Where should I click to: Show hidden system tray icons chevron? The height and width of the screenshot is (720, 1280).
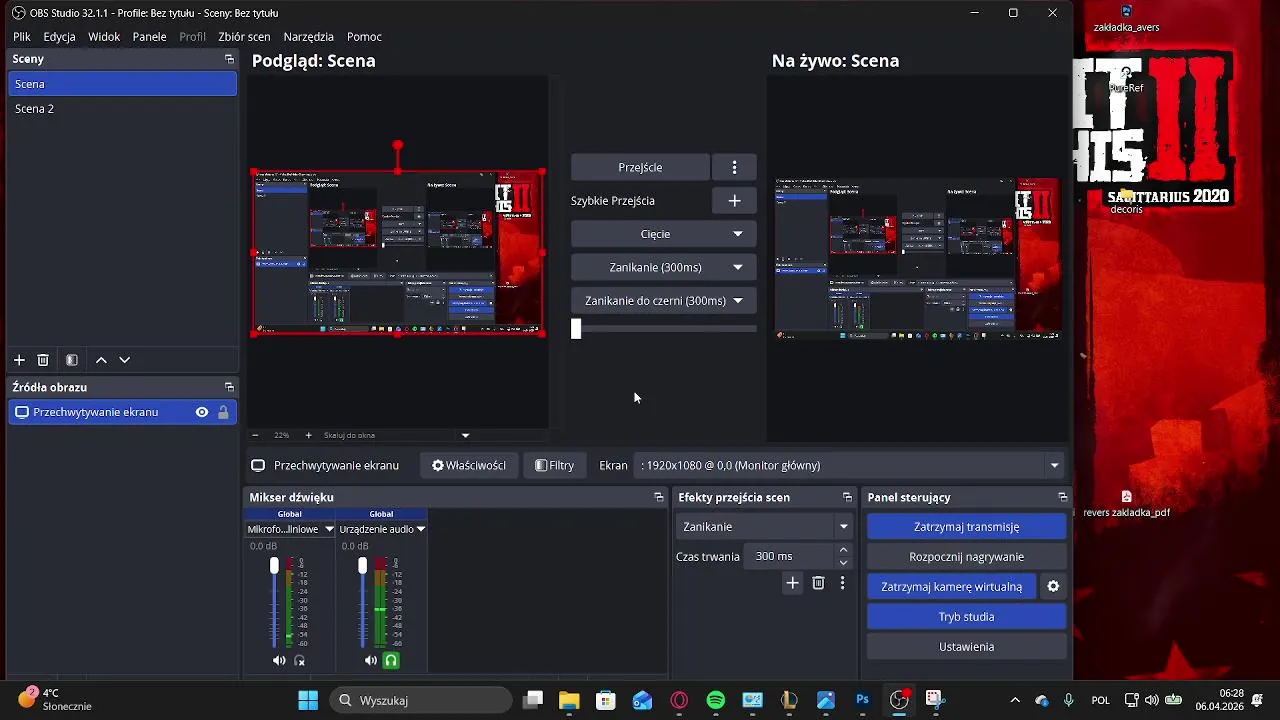pyautogui.click(x=1015, y=700)
